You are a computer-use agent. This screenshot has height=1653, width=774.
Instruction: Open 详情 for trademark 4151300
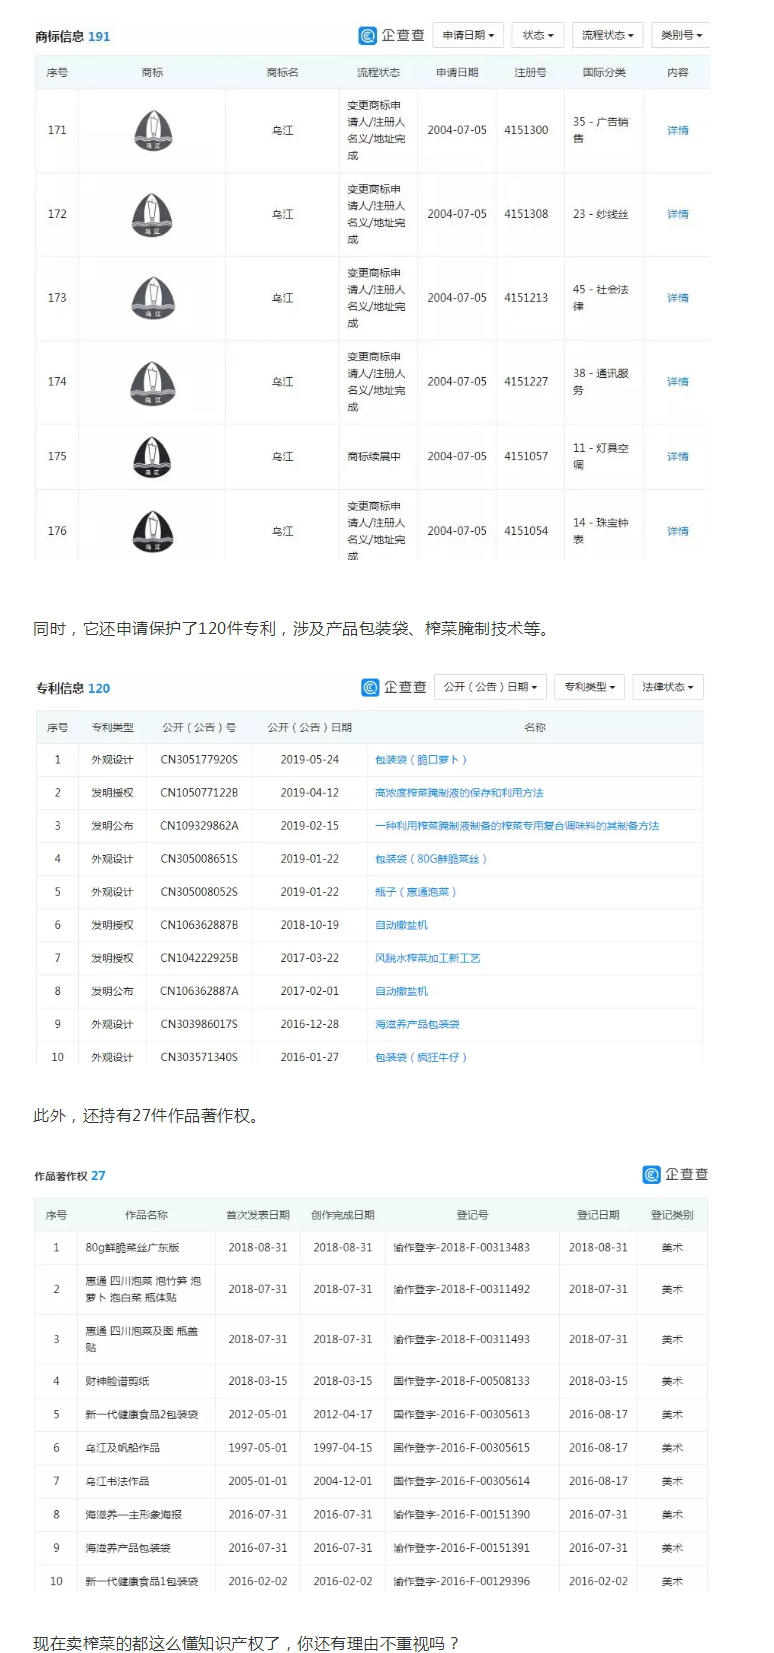[678, 131]
